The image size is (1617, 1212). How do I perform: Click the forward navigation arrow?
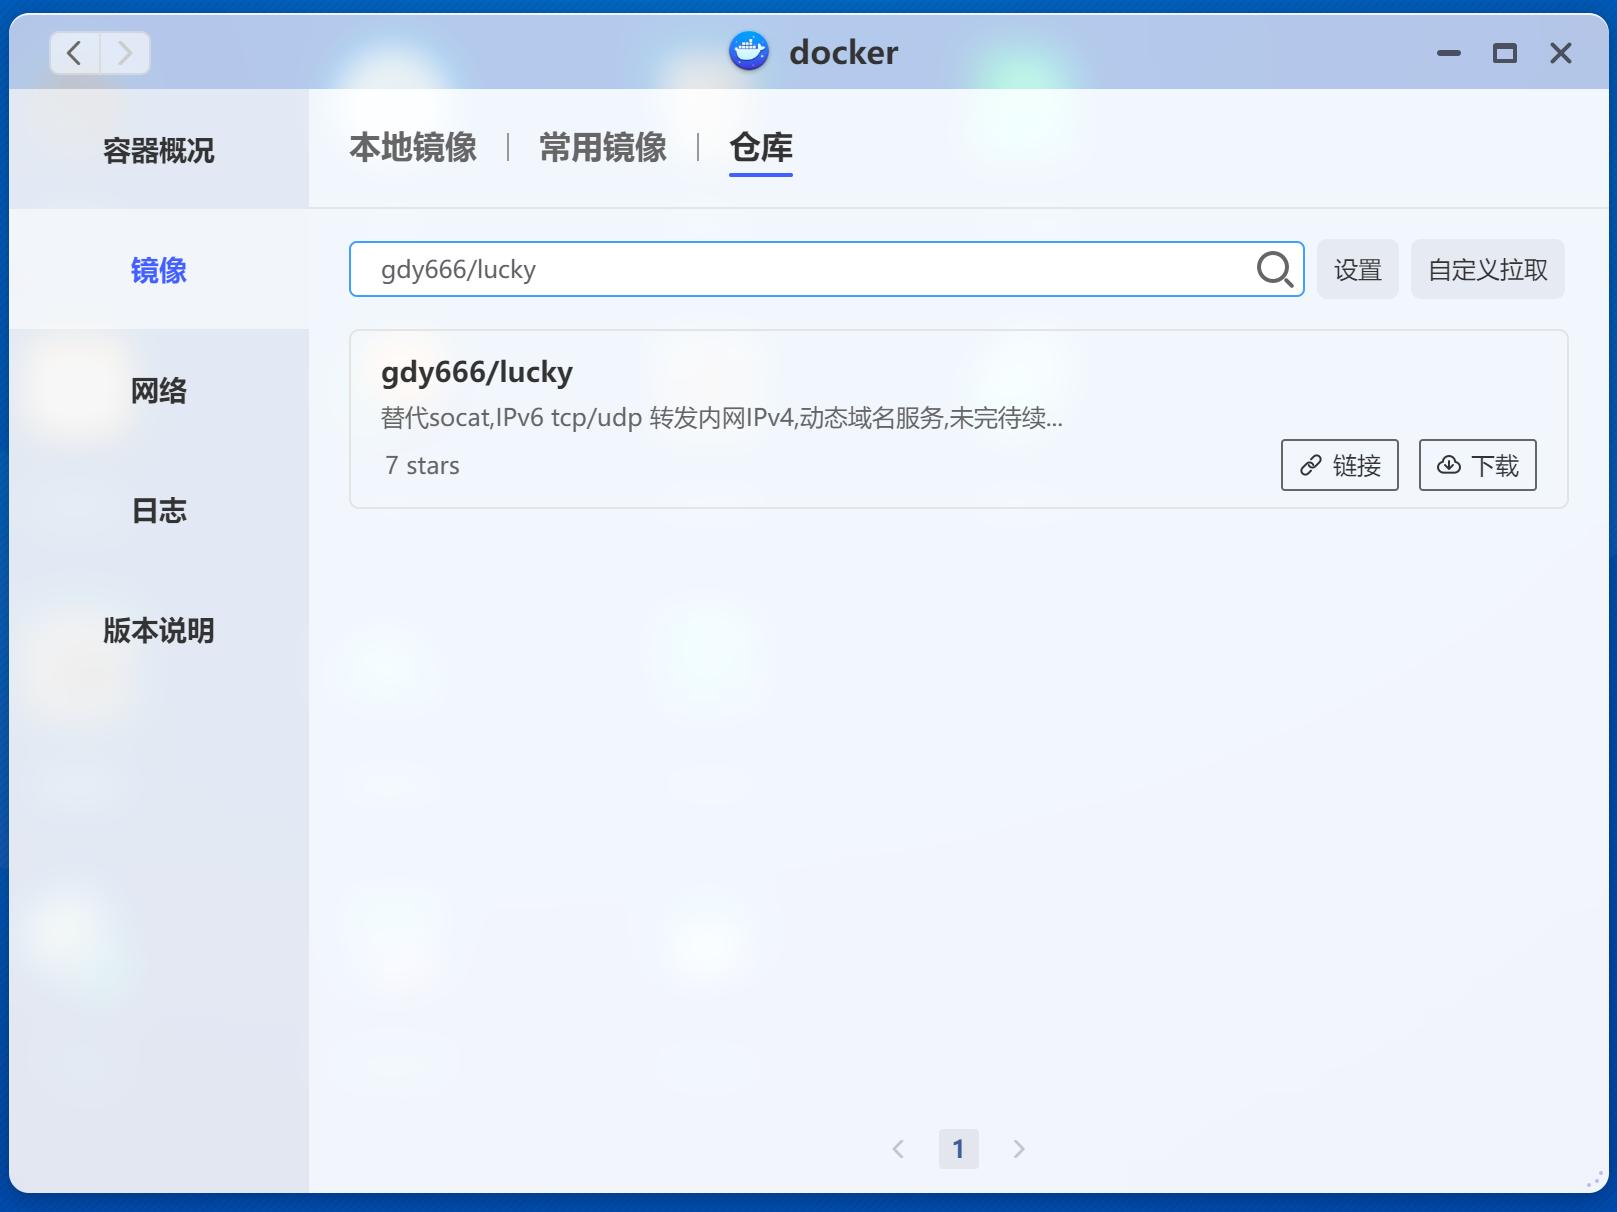pos(125,53)
